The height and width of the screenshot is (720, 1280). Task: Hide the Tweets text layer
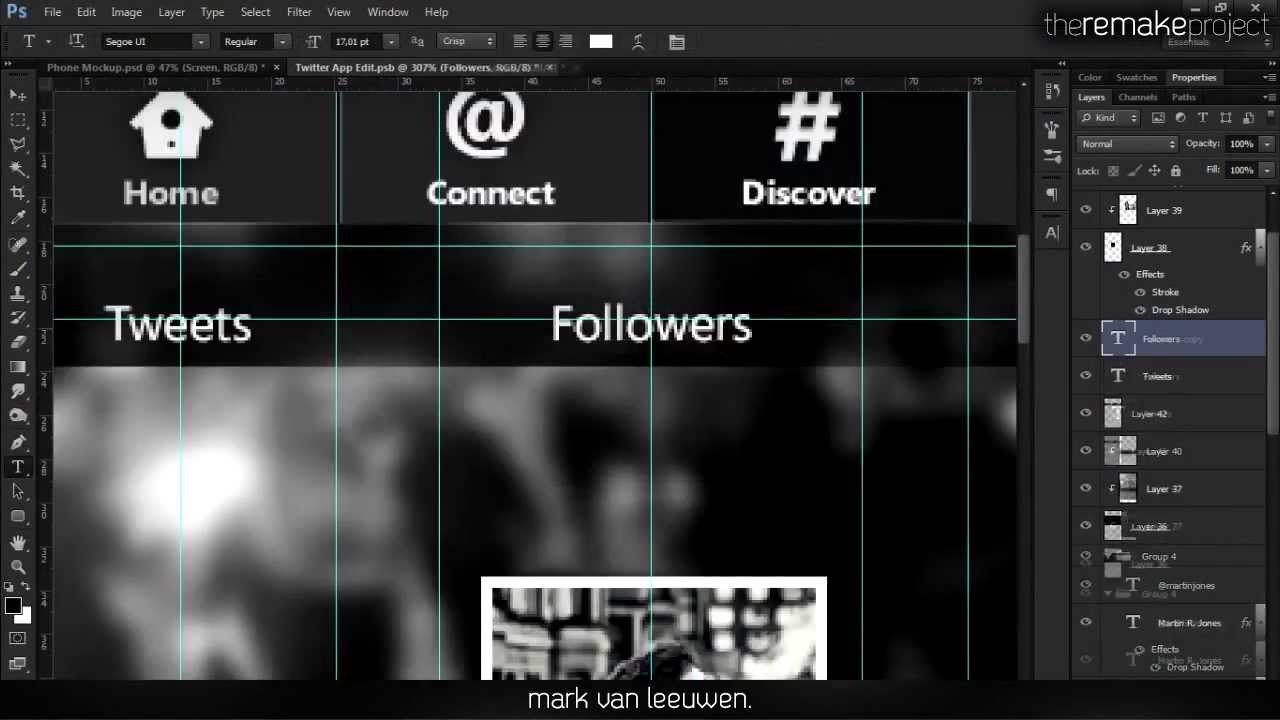coord(1086,376)
